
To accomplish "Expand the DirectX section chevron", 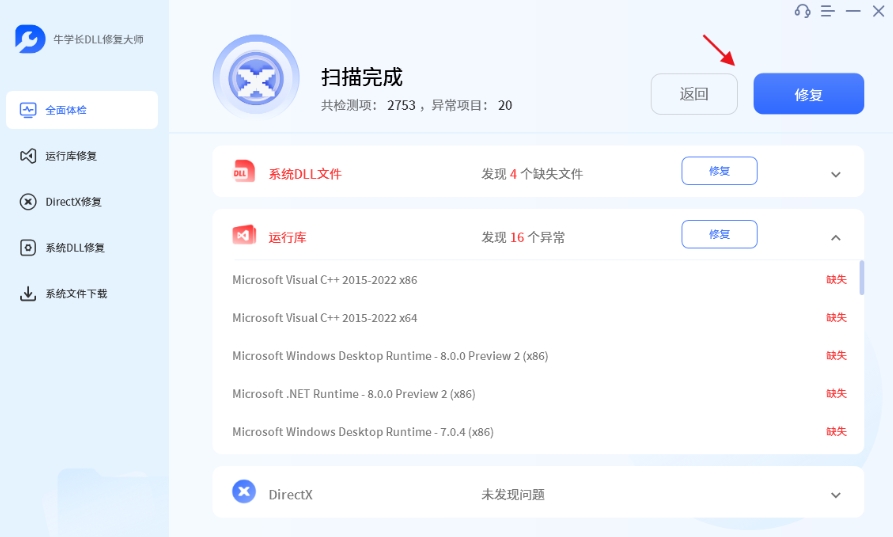I will (835, 495).
